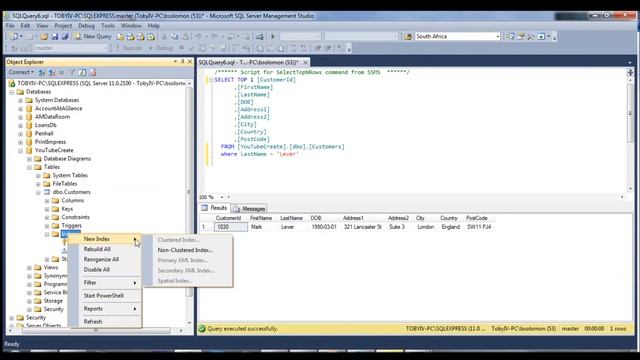
Task: Click the Disconnect icon in Object Explorer toolbar
Action: tap(52, 73)
